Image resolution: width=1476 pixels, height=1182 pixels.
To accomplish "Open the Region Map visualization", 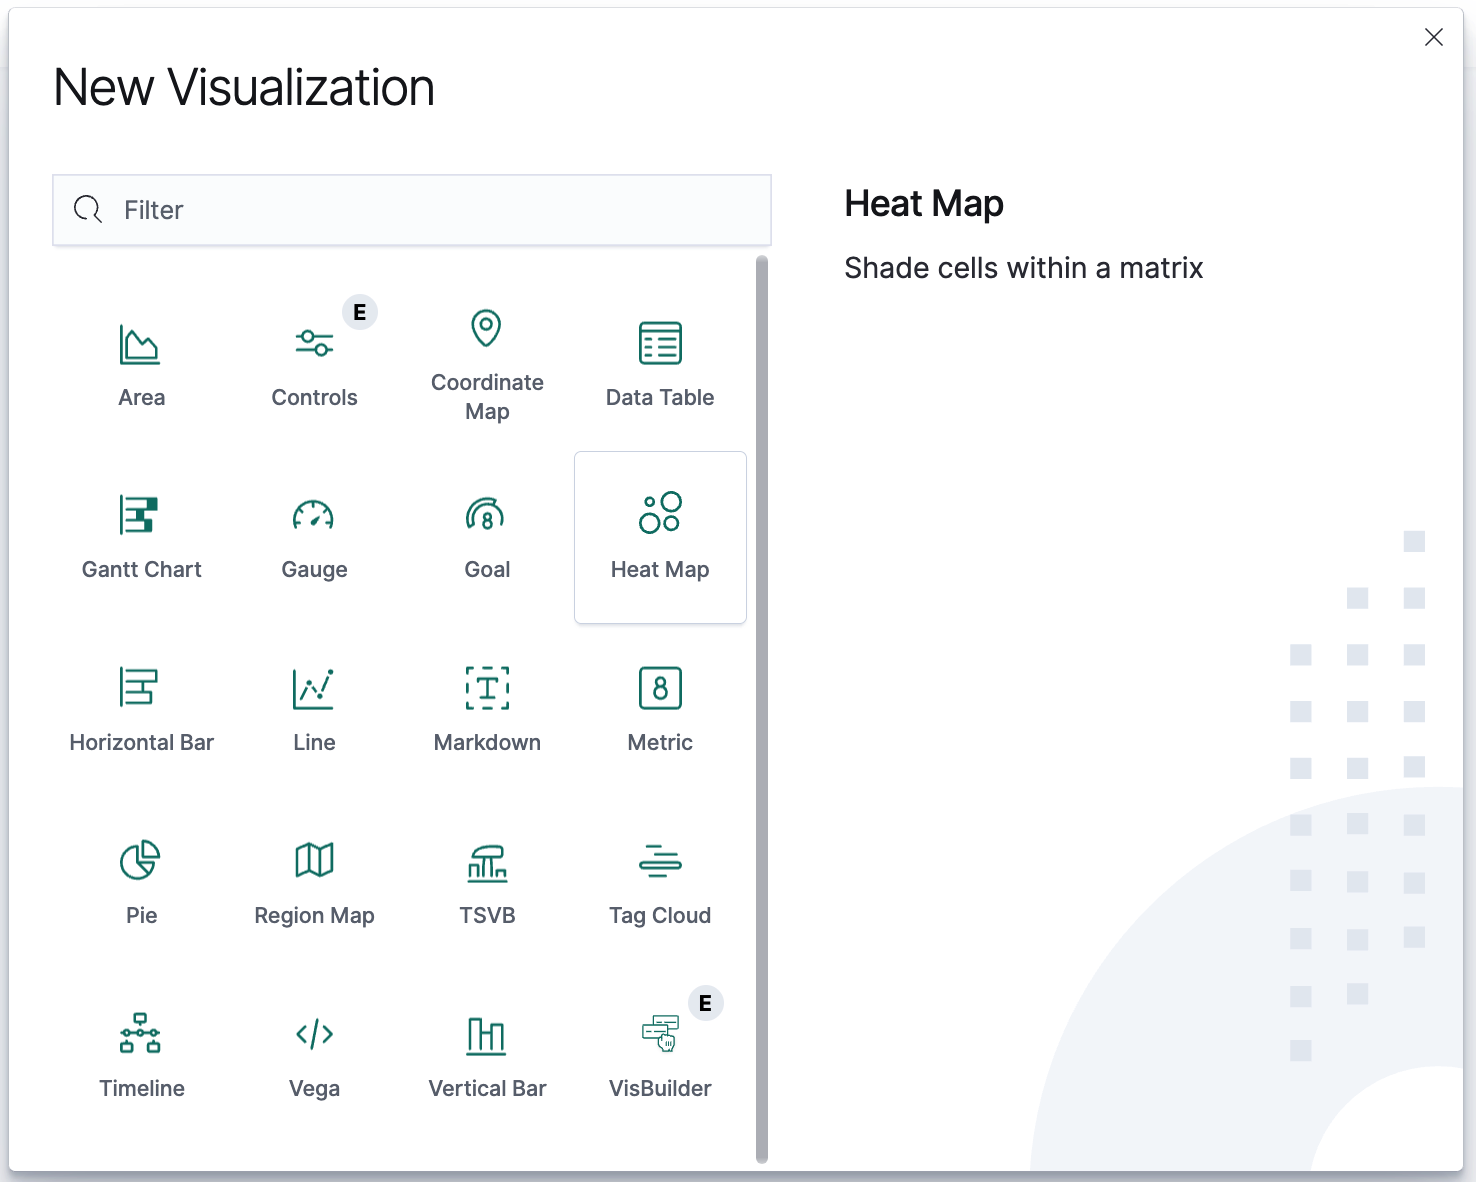I will 314,860.
